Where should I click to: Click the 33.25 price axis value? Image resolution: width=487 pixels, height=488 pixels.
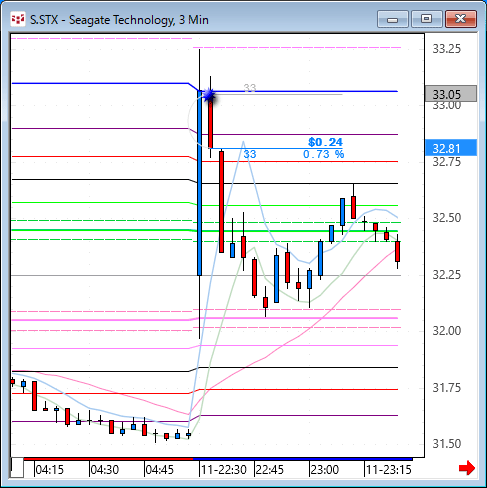(x=447, y=49)
